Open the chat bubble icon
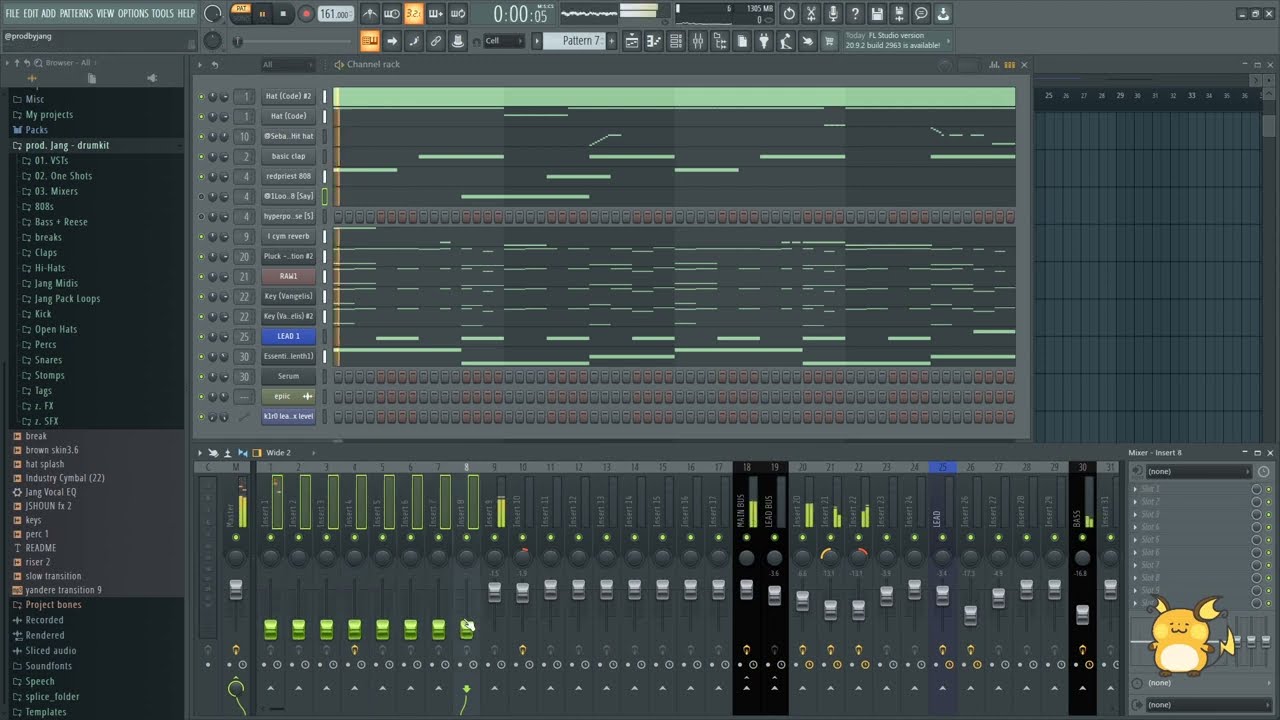The width and height of the screenshot is (1280, 720). [x=921, y=14]
